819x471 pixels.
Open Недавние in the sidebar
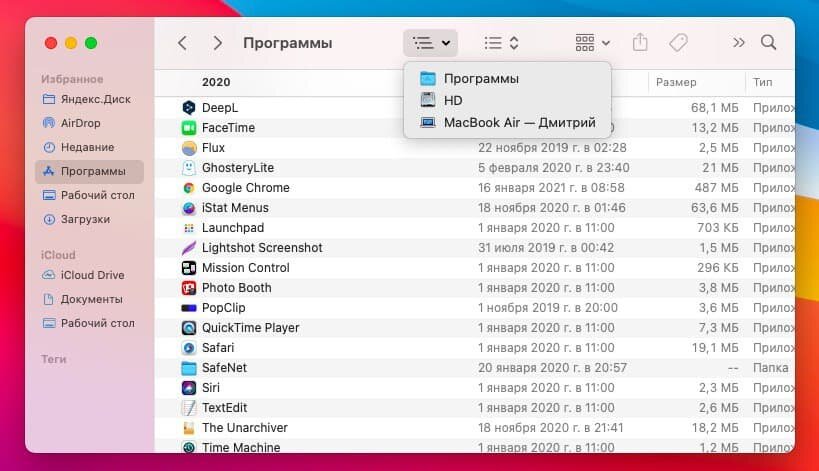click(89, 147)
